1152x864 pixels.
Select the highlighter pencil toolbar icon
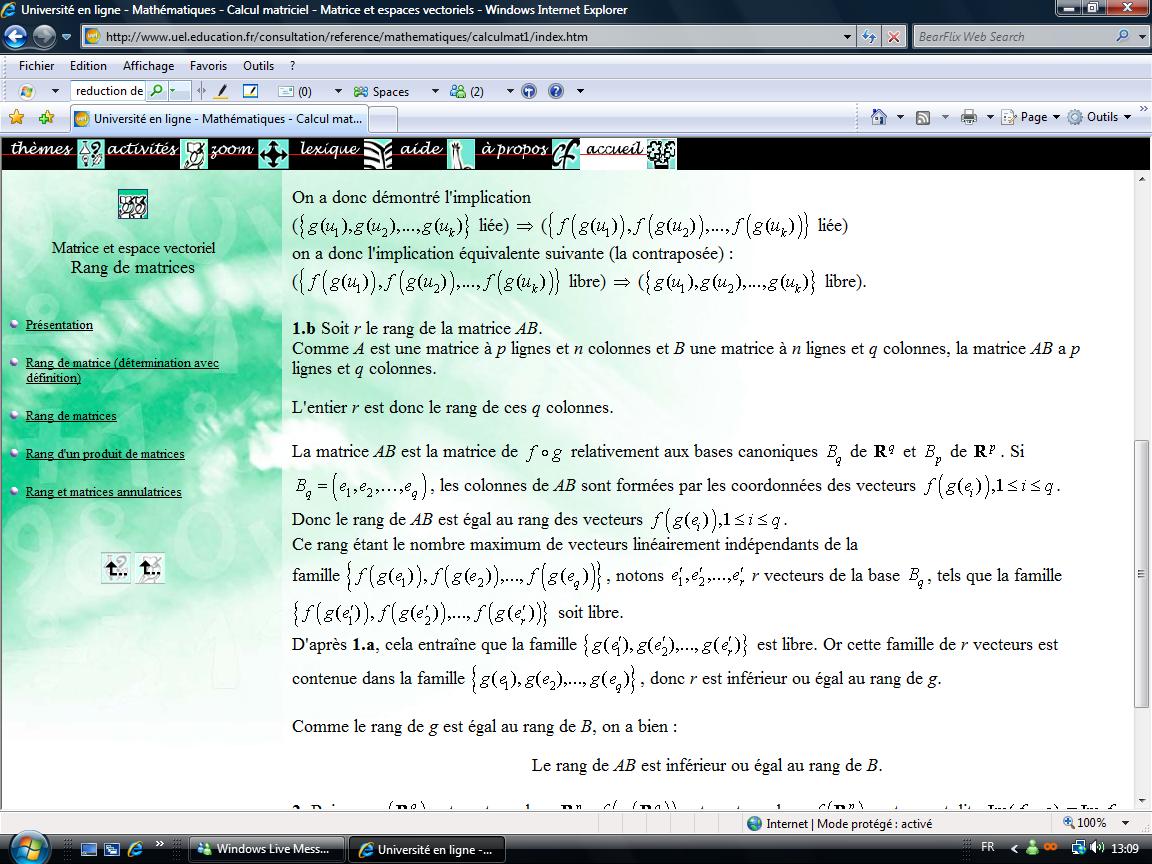pos(222,91)
